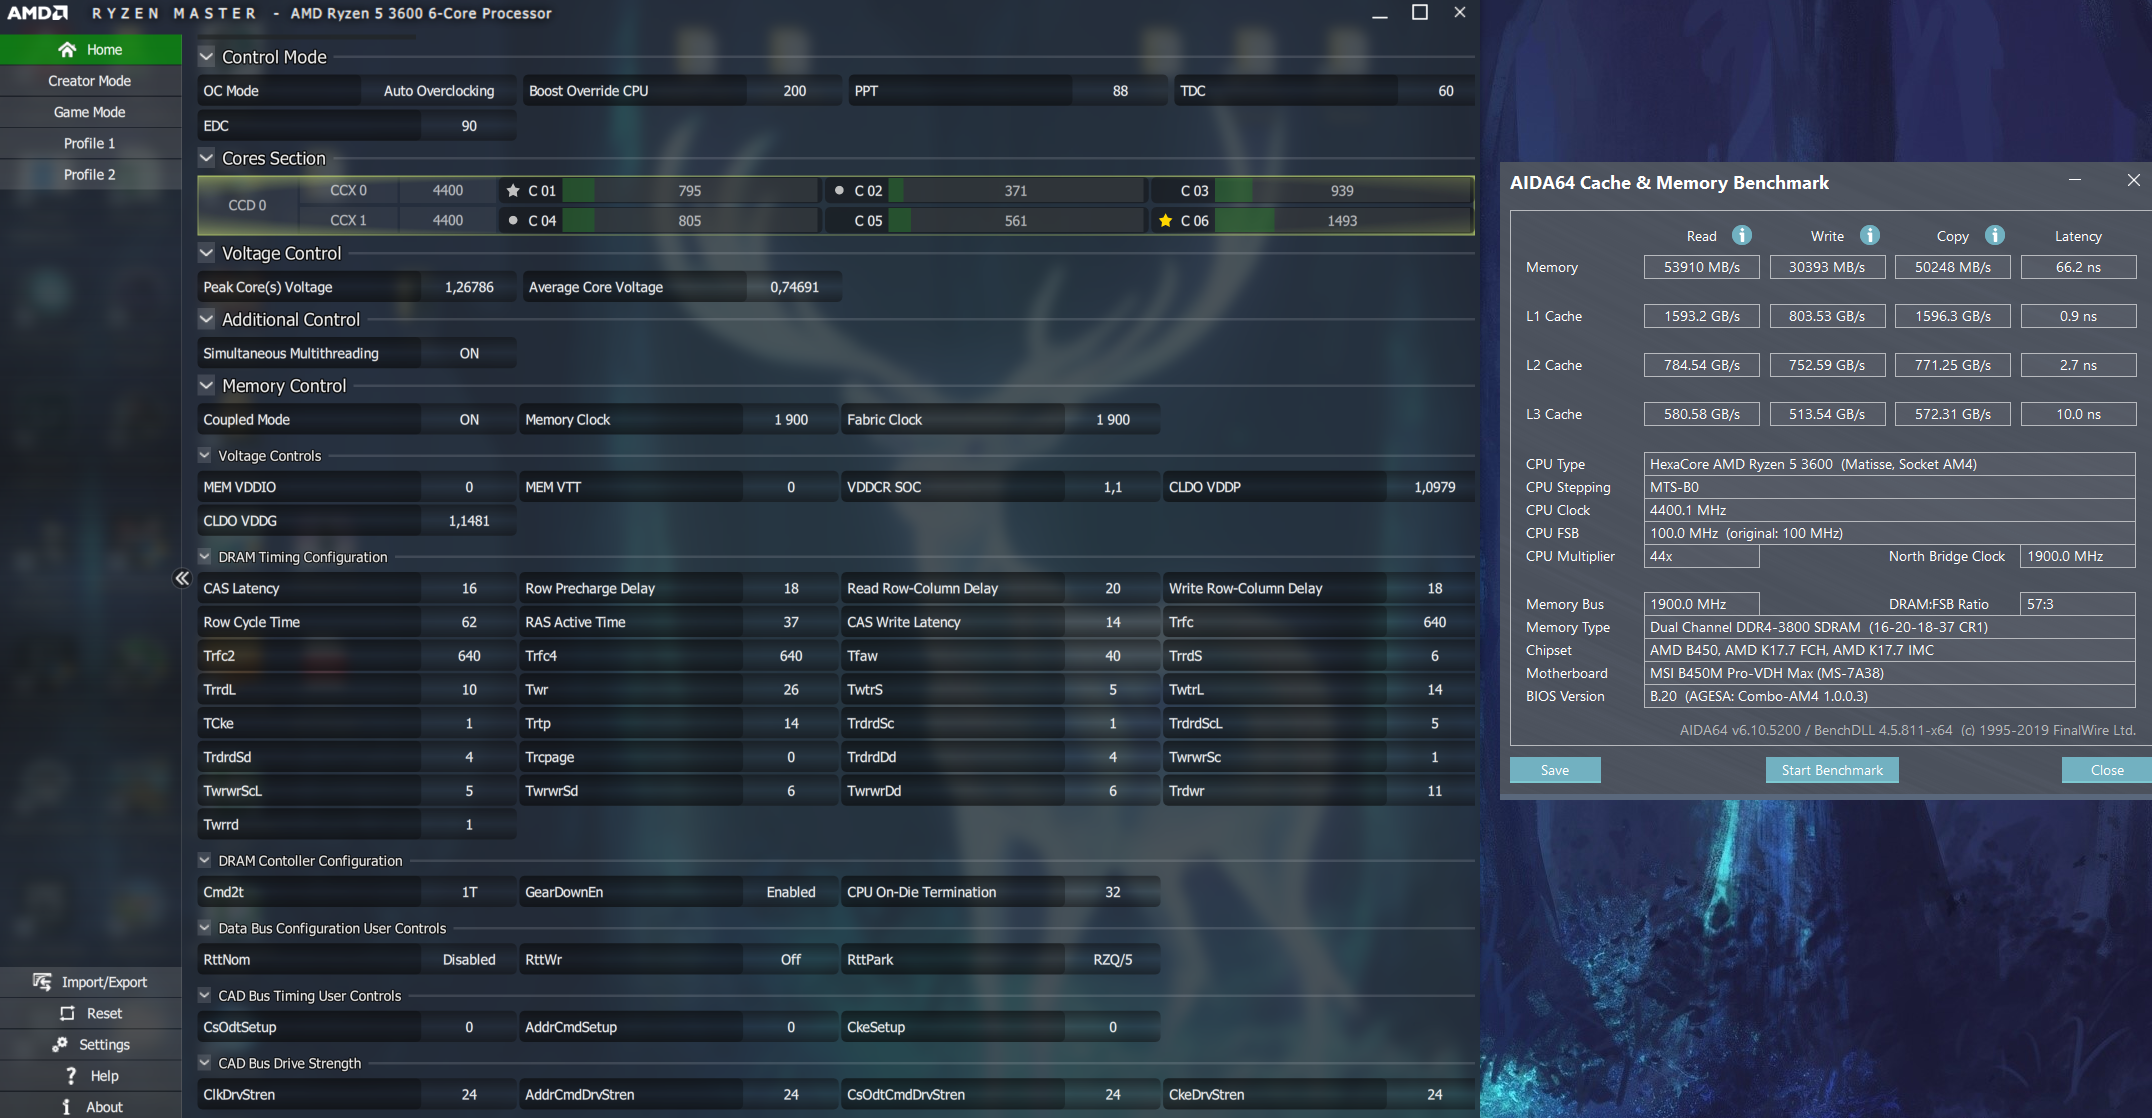This screenshot has height=1118, width=2152.
Task: Click Save button in AIDA64 window
Action: coord(1554,770)
